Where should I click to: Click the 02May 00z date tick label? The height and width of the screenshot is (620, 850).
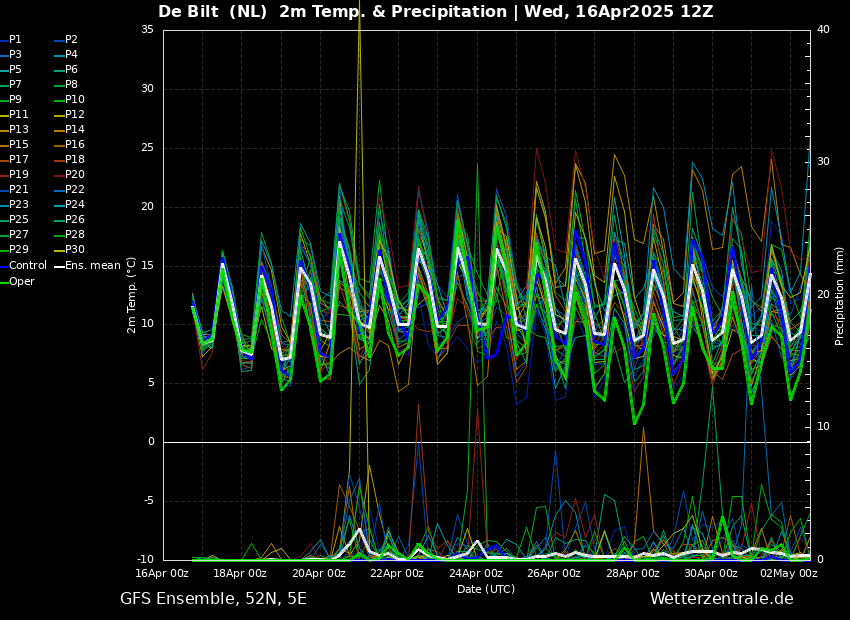coord(789,574)
